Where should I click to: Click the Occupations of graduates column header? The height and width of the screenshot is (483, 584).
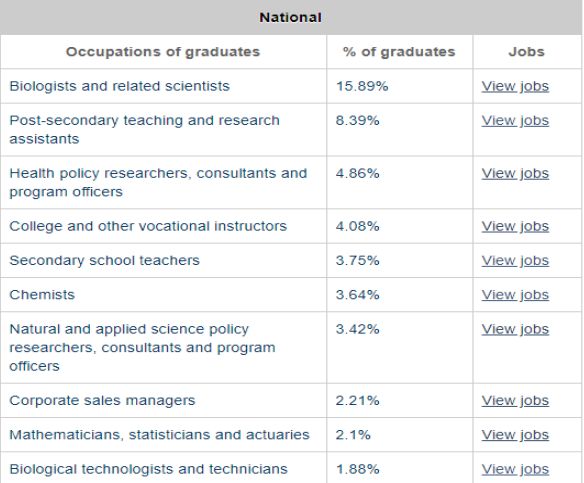click(x=163, y=52)
